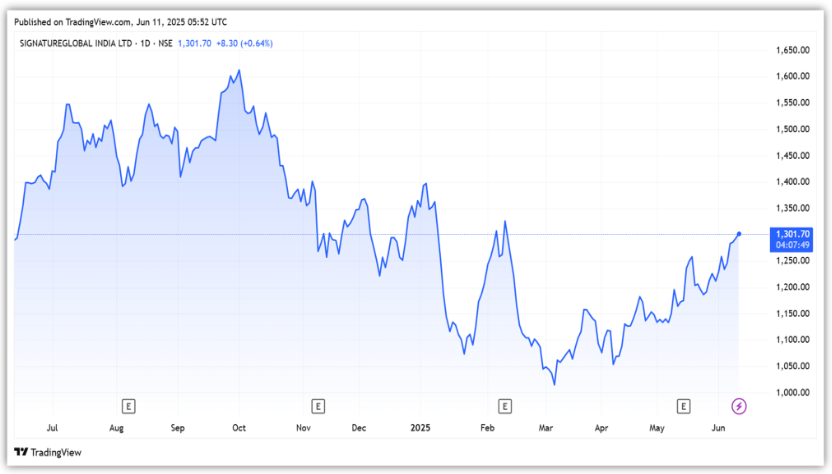Screen dimensions: 832x474
Task: Click the TradingView logo at bottom left
Action: [x=49, y=452]
